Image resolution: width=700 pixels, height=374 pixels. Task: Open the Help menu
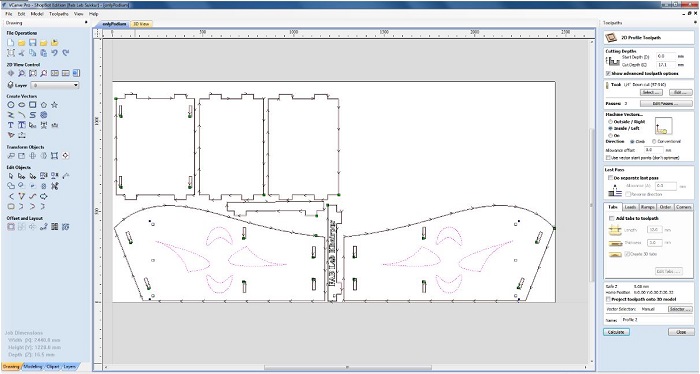(93, 14)
